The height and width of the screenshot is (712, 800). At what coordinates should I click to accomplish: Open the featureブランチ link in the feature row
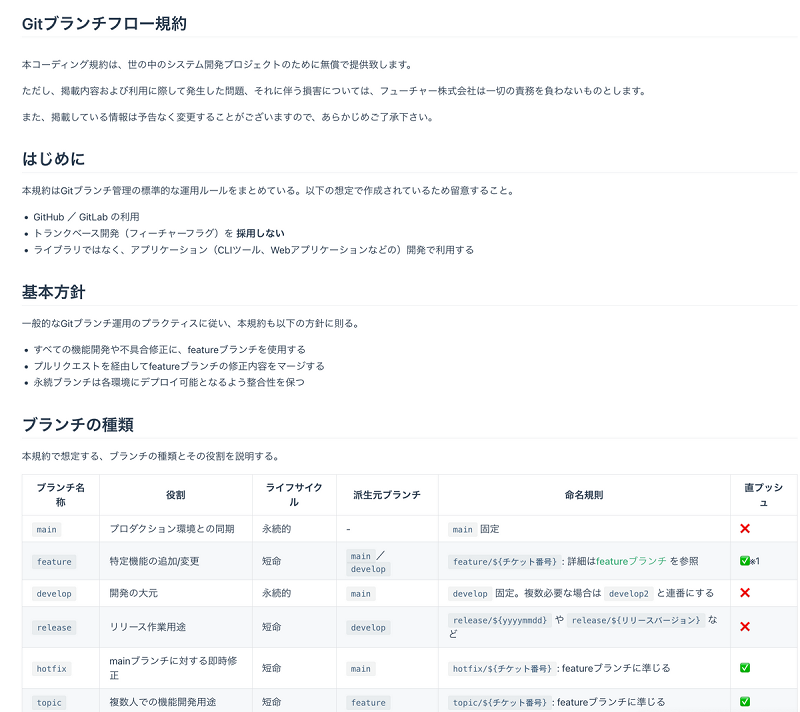point(631,561)
